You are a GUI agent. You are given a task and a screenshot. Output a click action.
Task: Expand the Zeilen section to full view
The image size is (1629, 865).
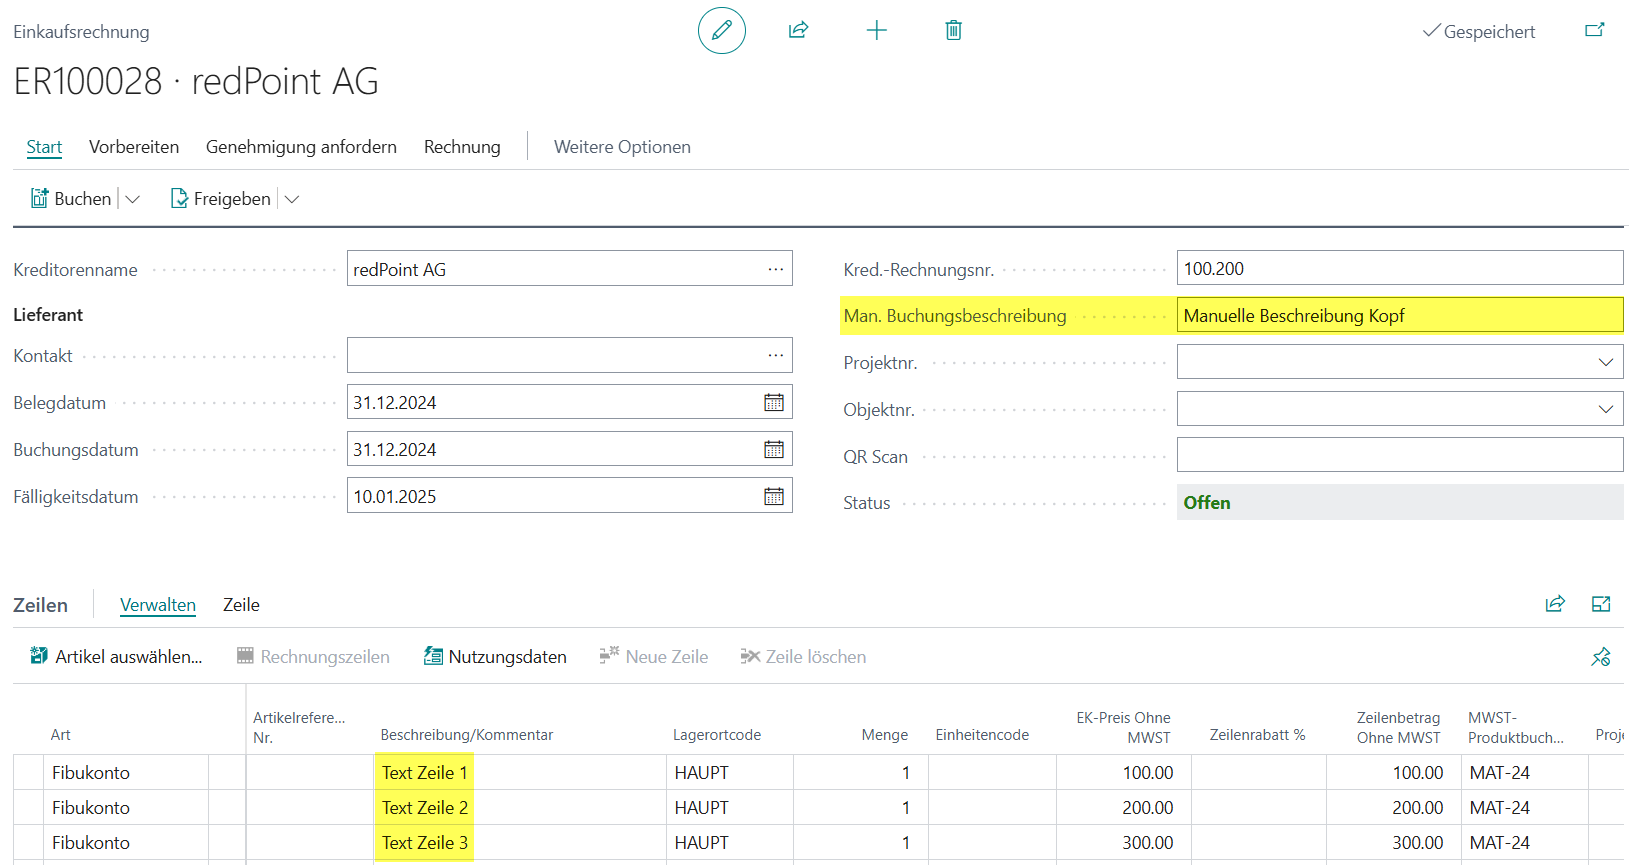[x=1601, y=604]
